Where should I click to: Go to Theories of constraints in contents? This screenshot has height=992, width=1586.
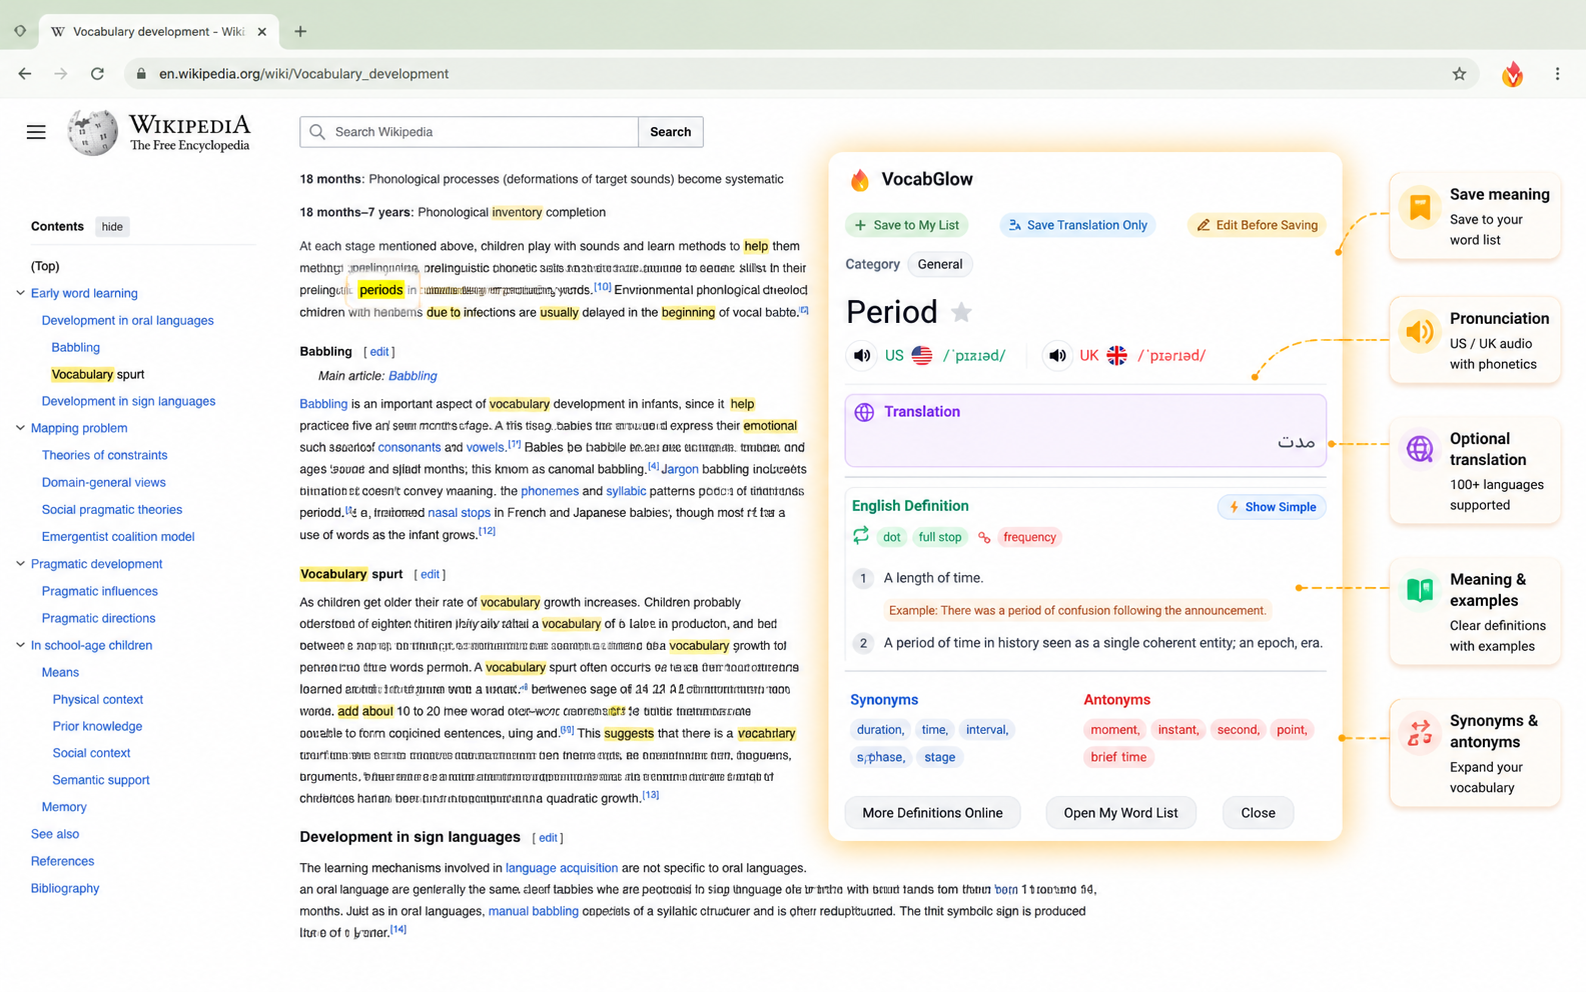coord(104,455)
